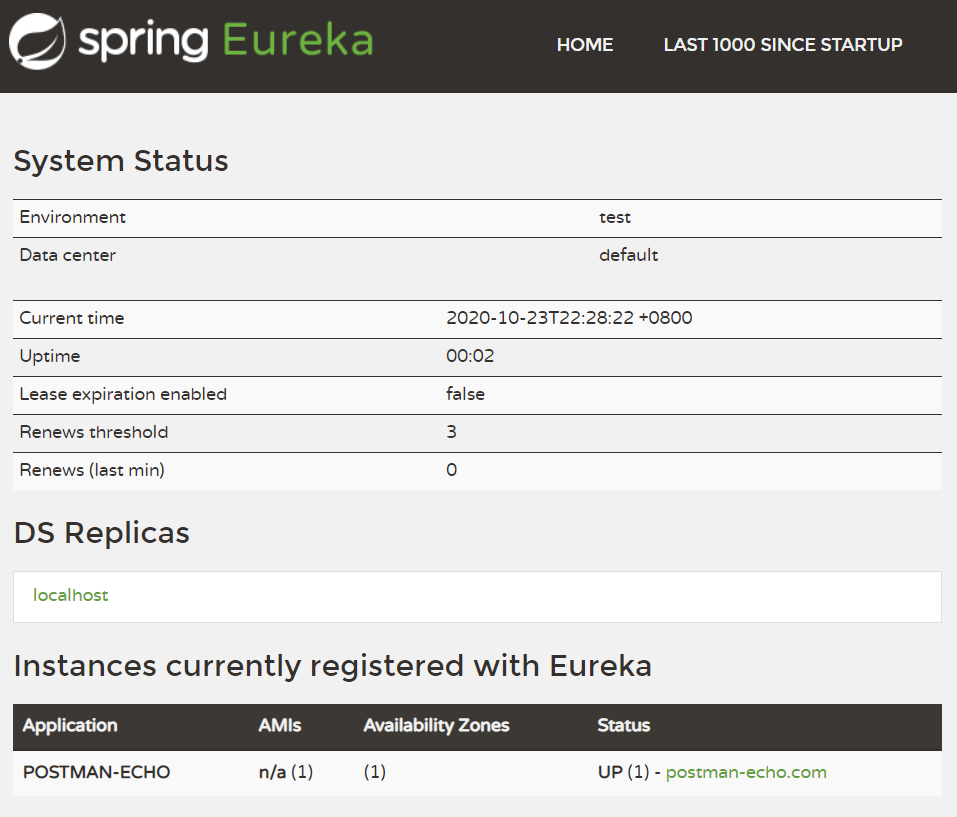Click the Application column header
This screenshot has width=957, height=817.
point(70,725)
